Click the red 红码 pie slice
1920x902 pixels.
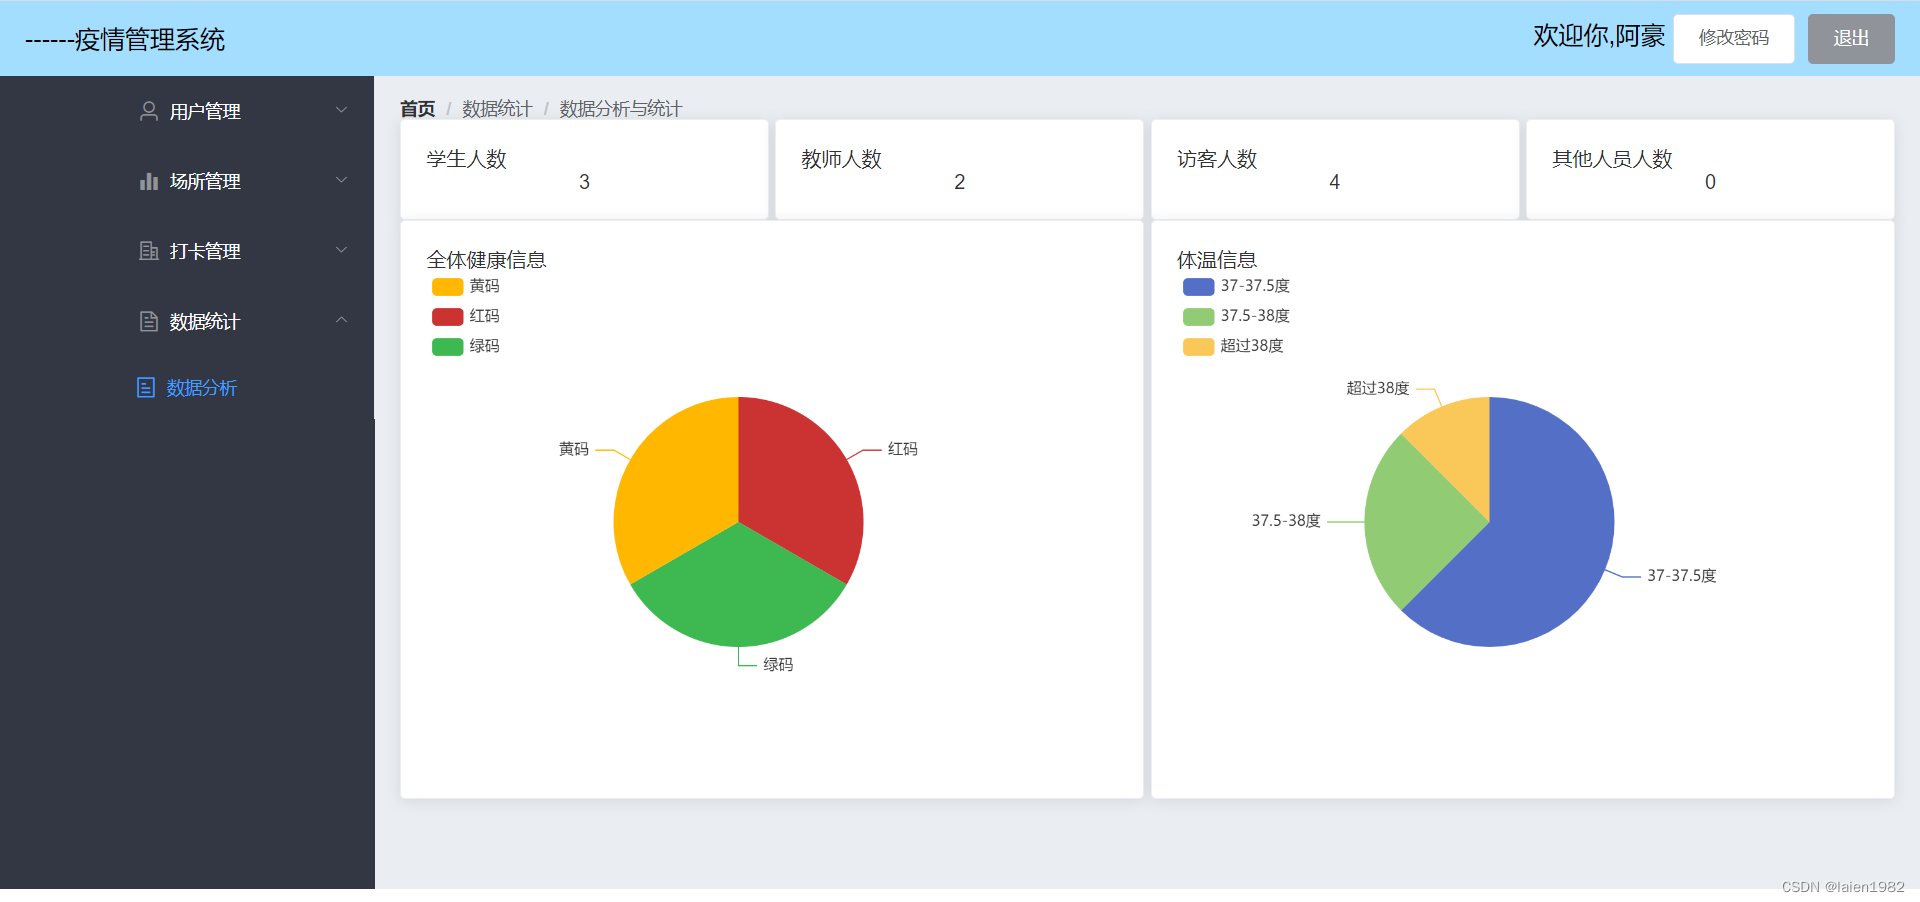pyautogui.click(x=800, y=485)
